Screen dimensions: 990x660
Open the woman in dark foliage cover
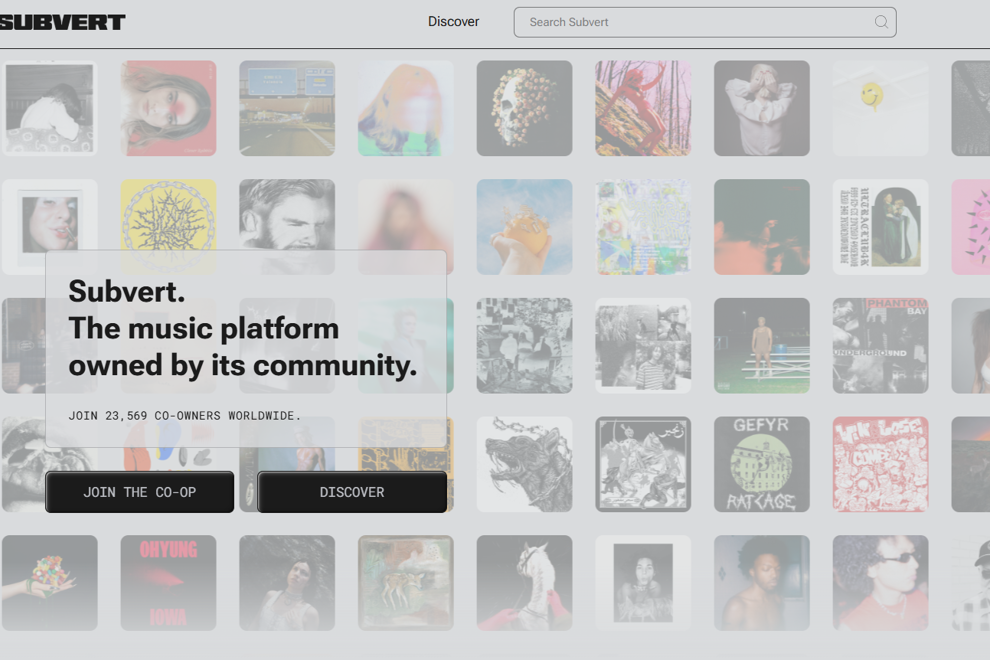point(287,583)
